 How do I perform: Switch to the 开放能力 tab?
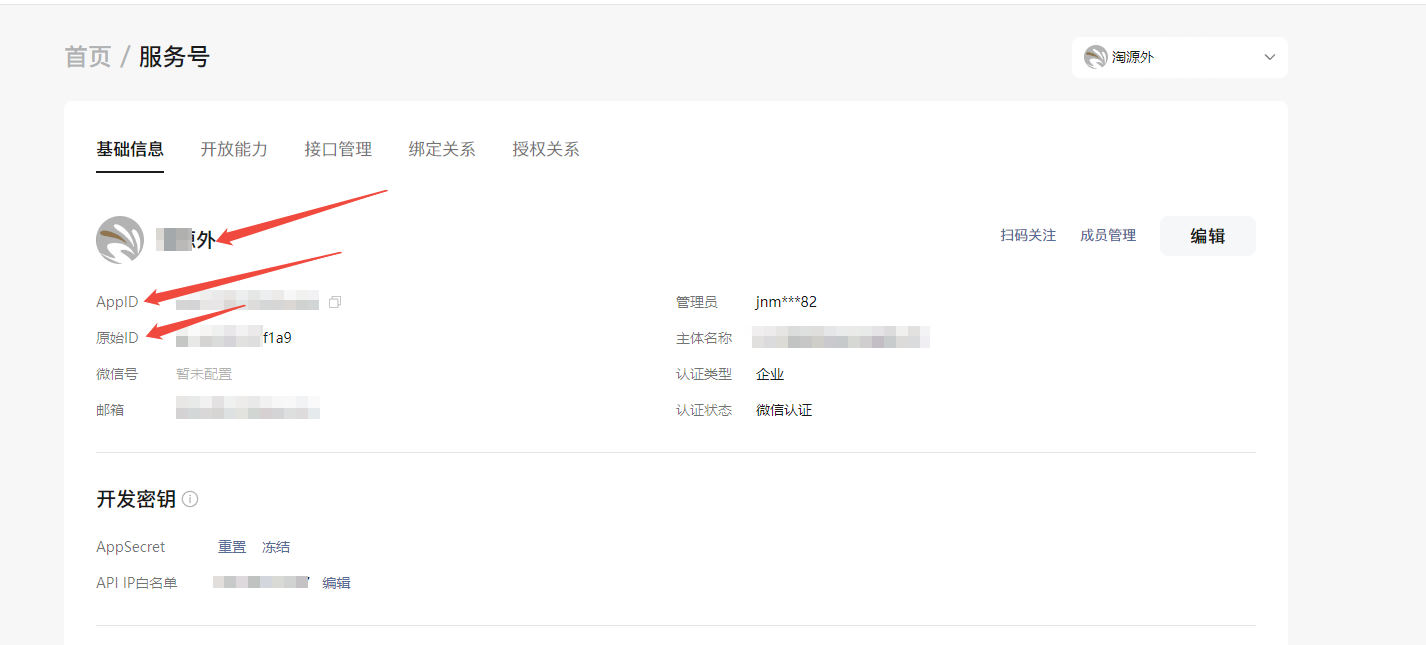point(234,149)
